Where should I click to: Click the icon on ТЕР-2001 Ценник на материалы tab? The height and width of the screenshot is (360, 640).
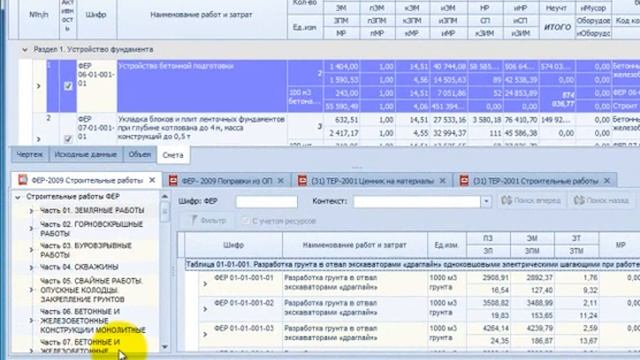point(302,180)
